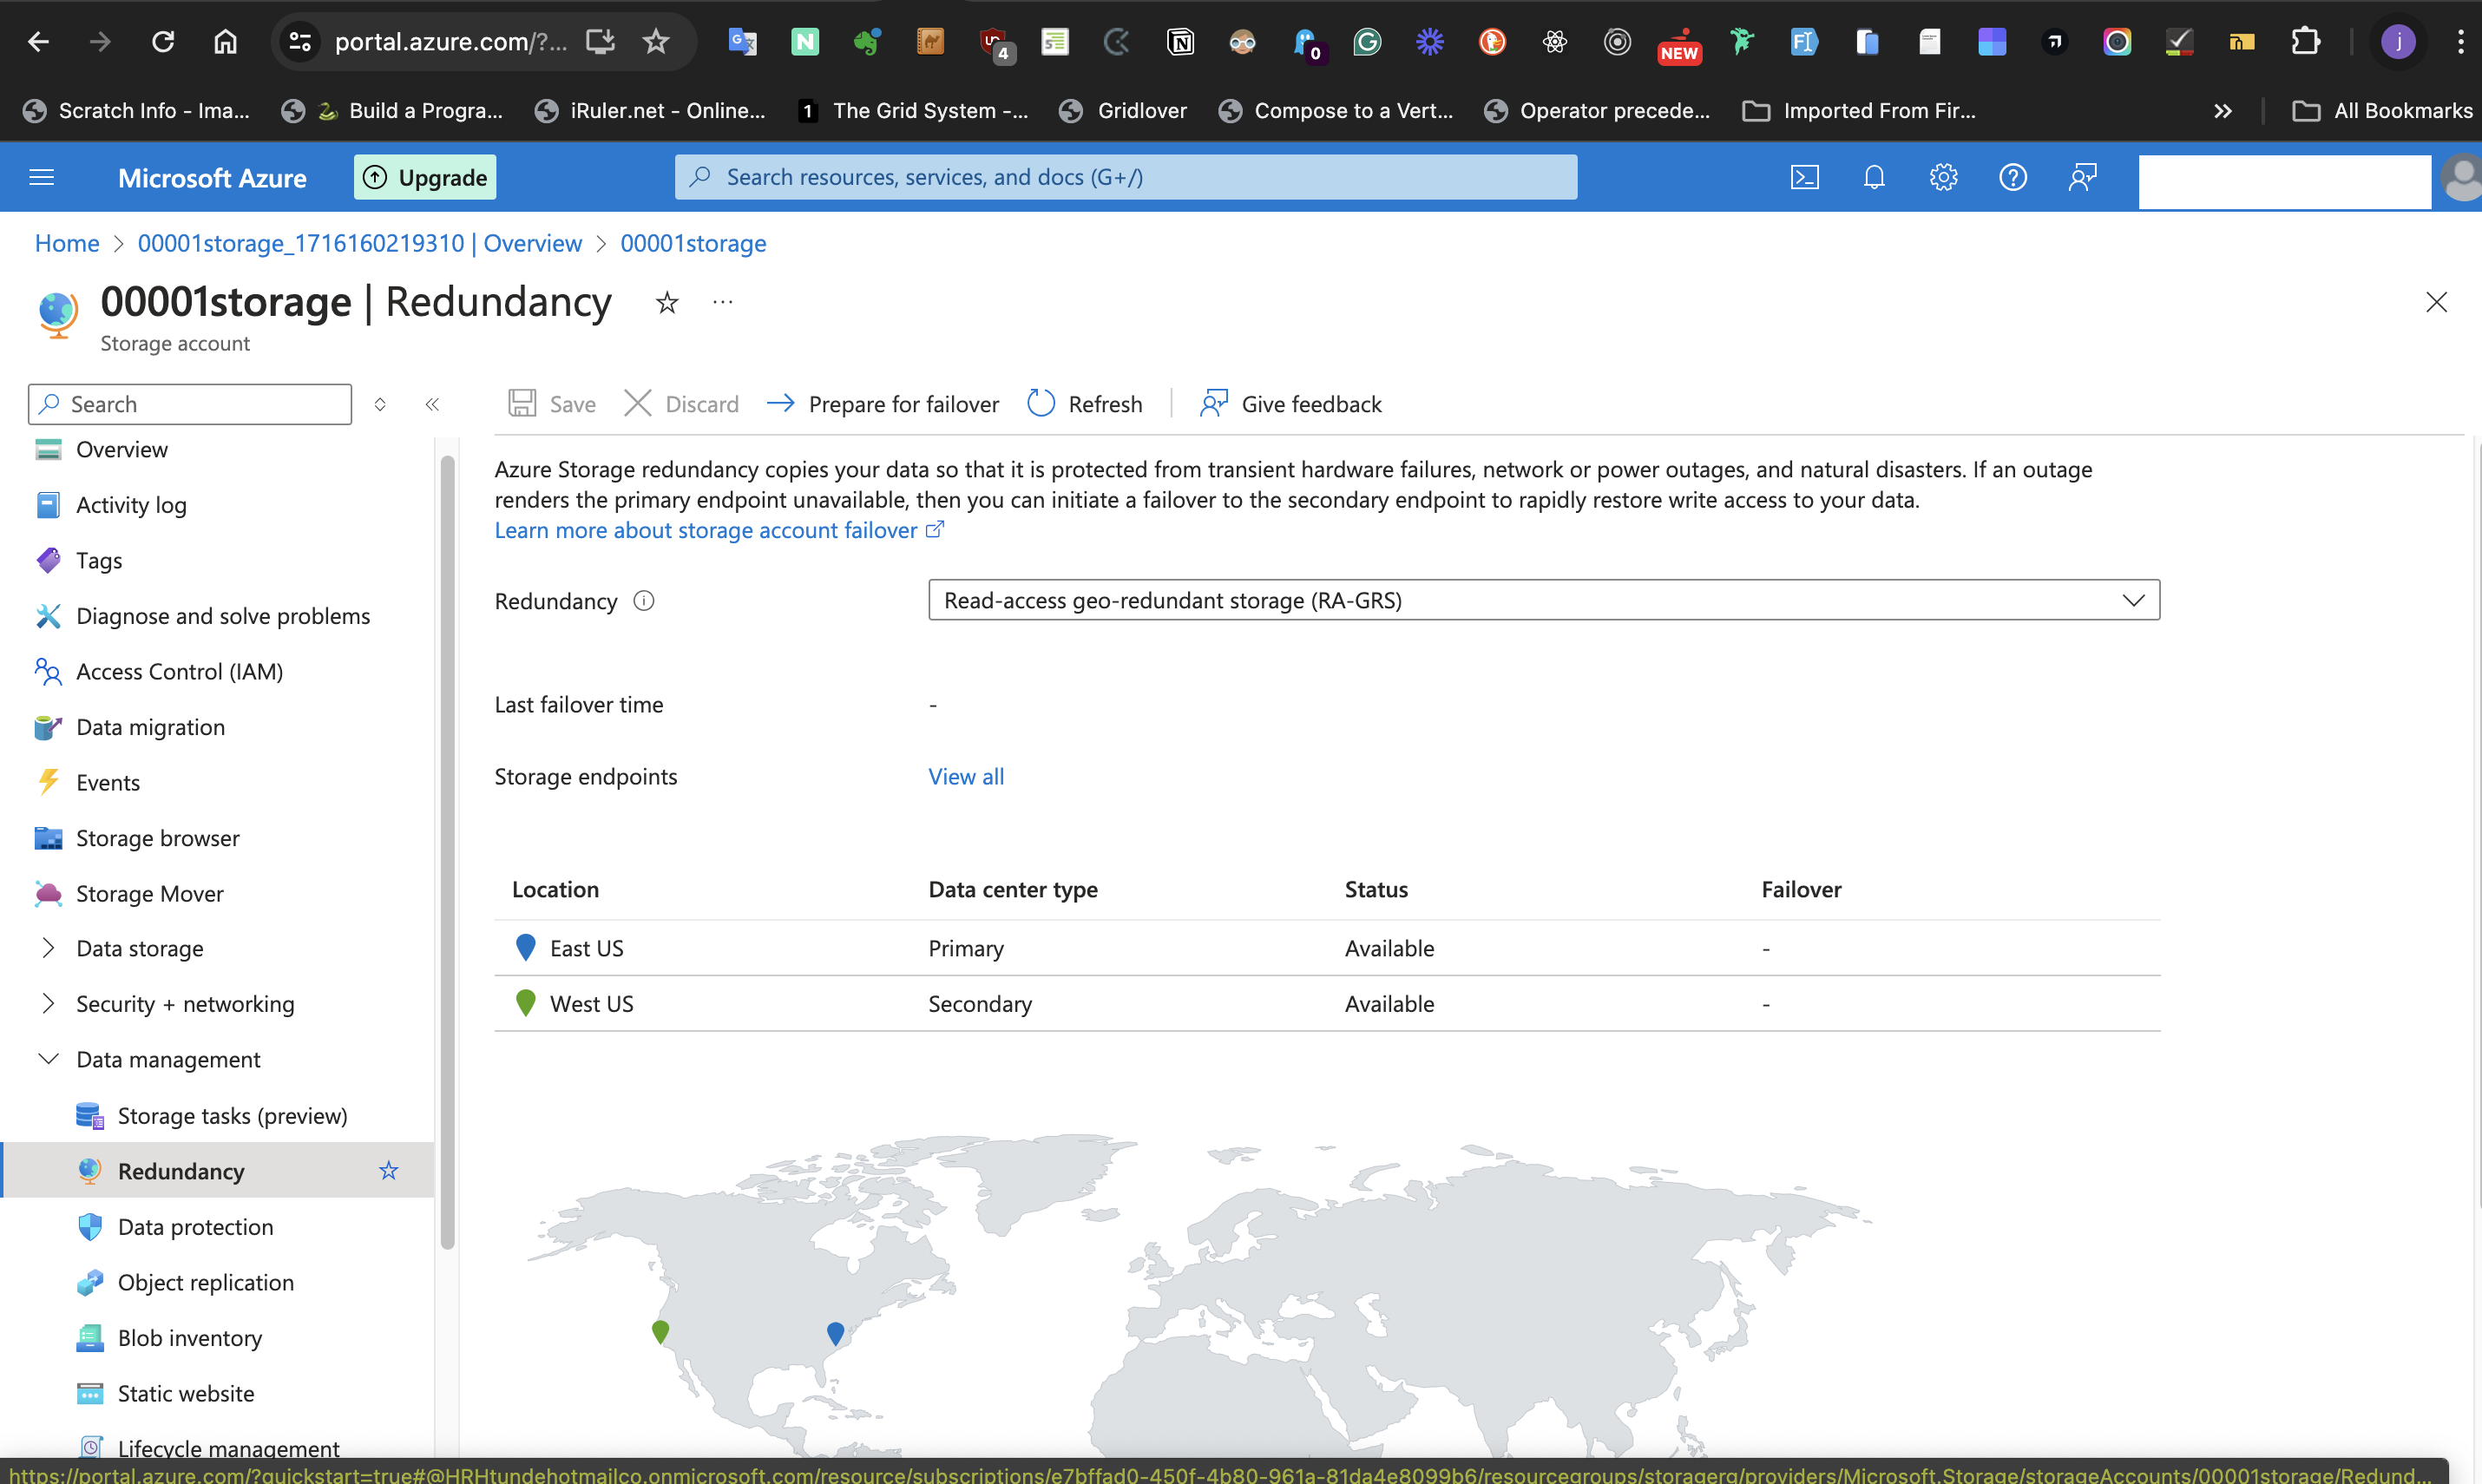Viewport: 2482px width, 1484px height.
Task: Open portal settings gear icon
Action: pos(1943,177)
